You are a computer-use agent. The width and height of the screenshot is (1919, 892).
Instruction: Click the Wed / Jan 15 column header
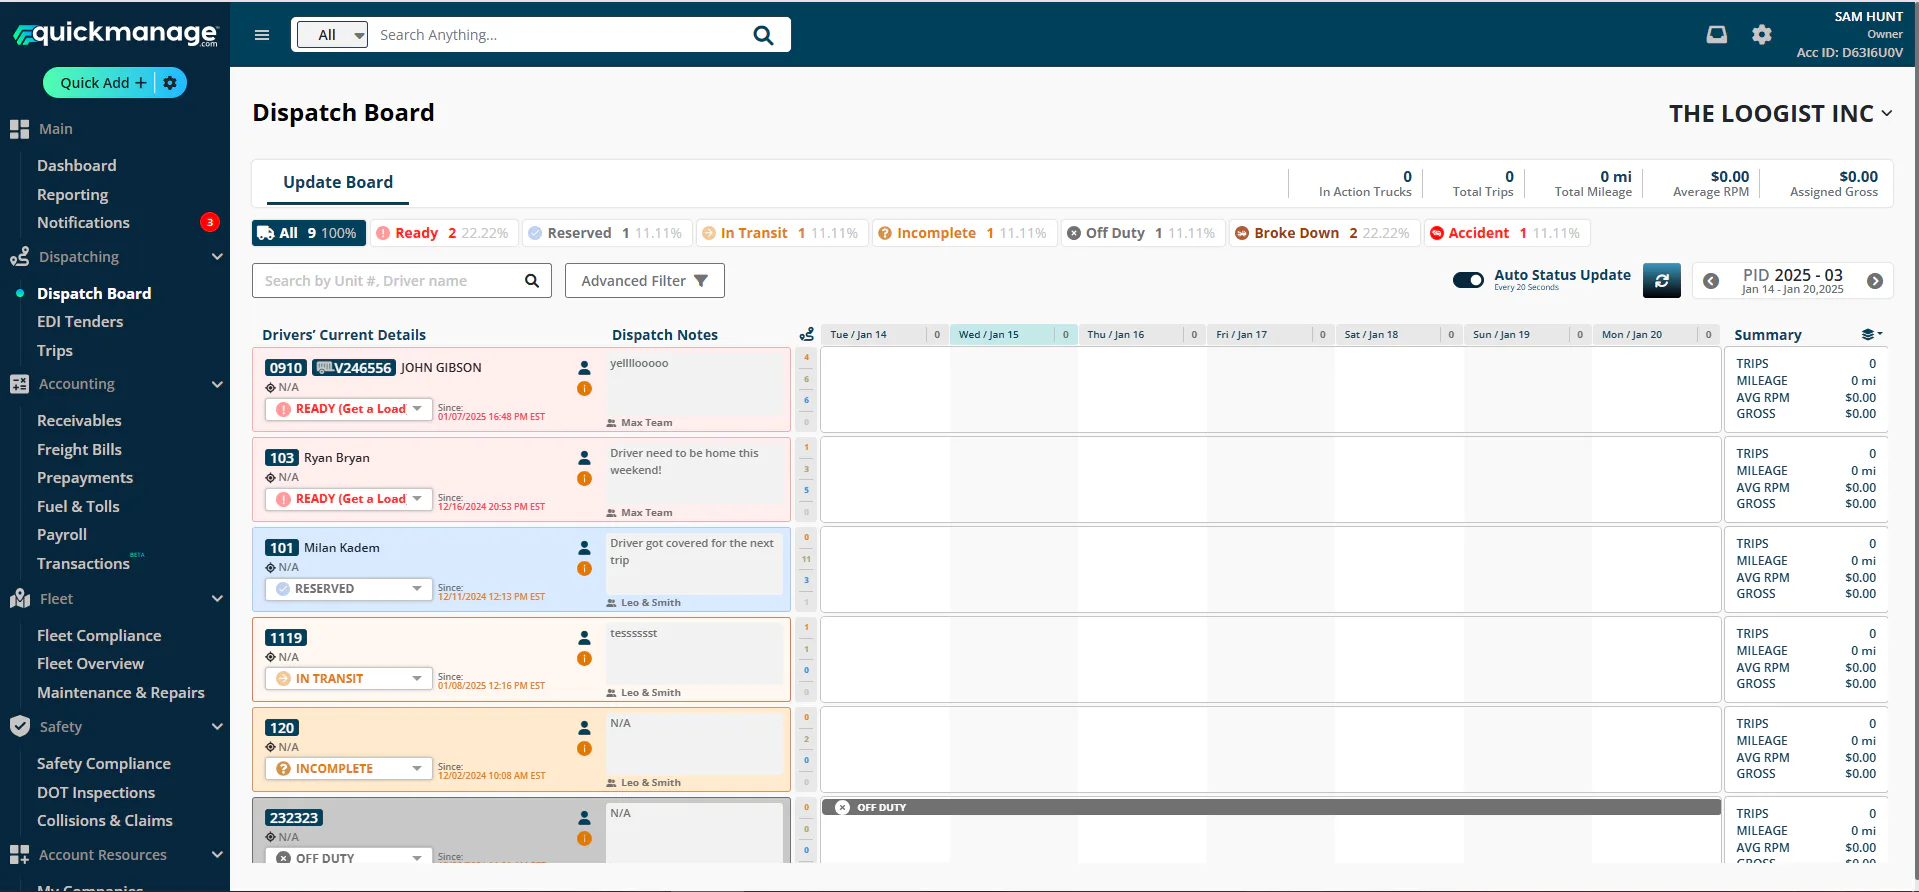[x=1012, y=335]
